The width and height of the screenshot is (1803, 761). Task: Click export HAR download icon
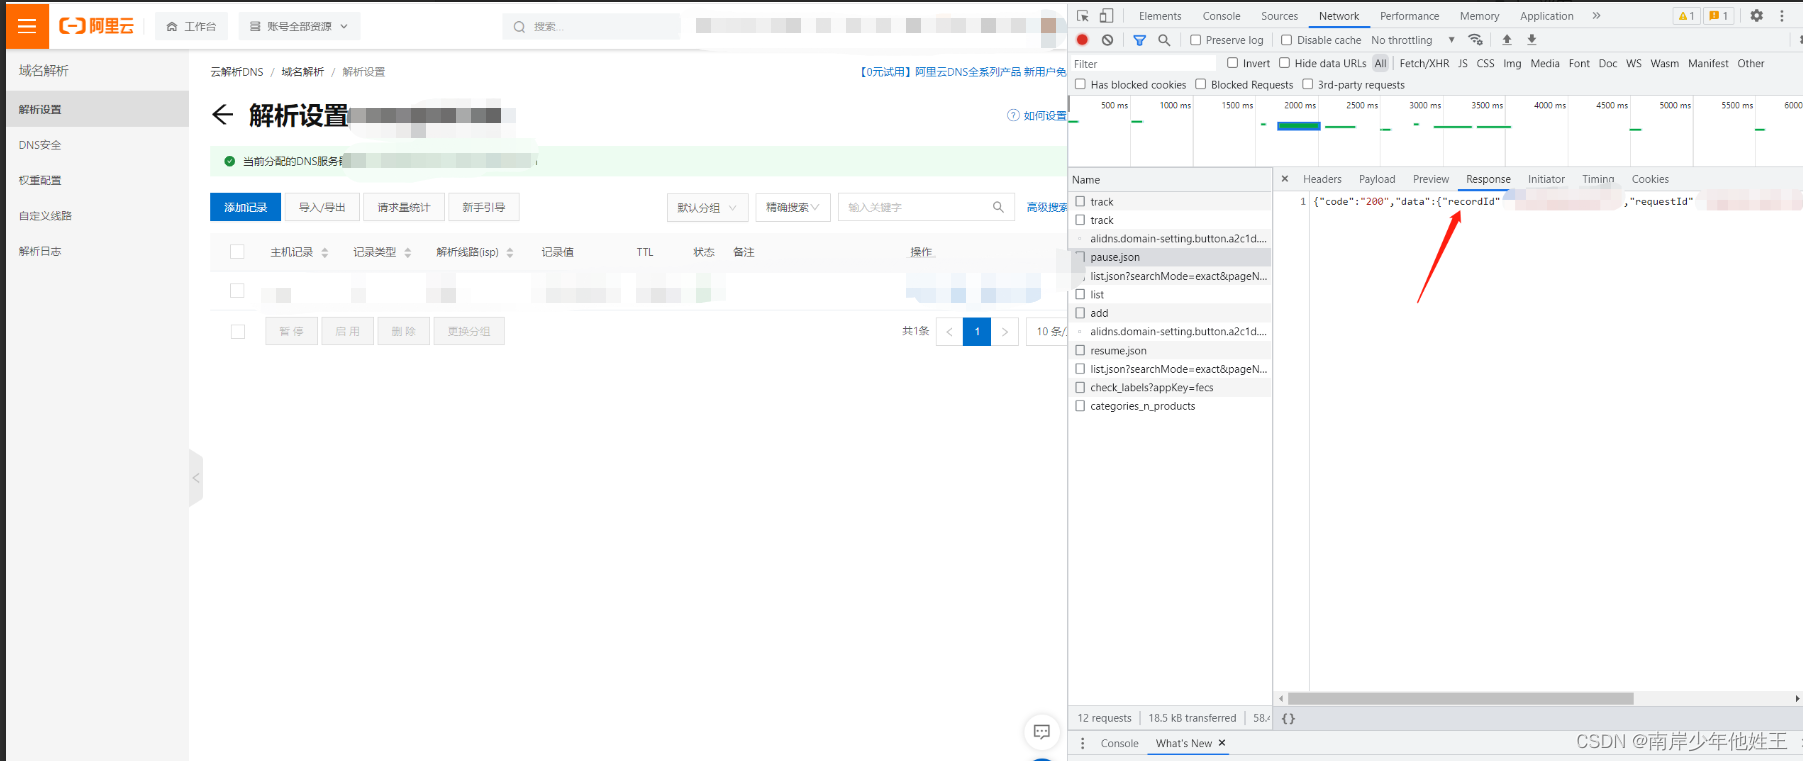(1531, 40)
